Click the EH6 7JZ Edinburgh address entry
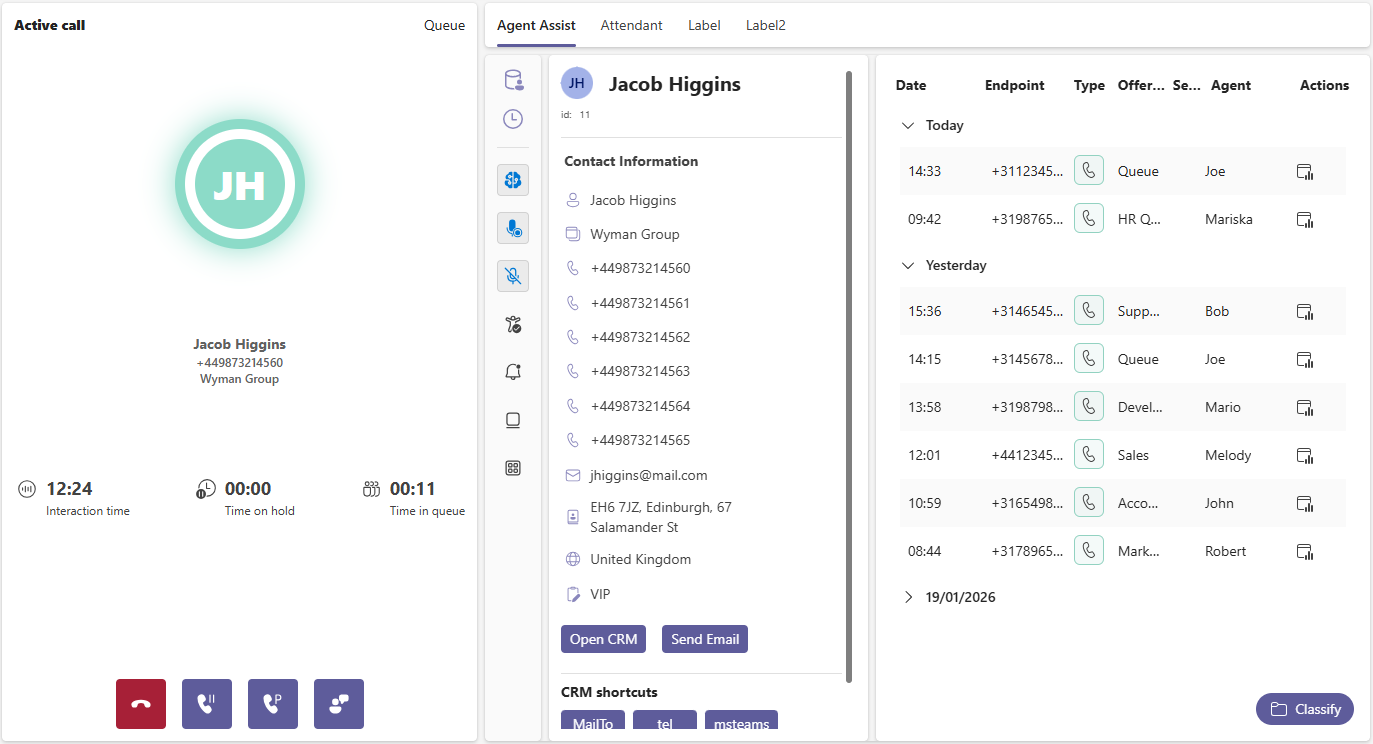1373x744 pixels. [x=661, y=517]
